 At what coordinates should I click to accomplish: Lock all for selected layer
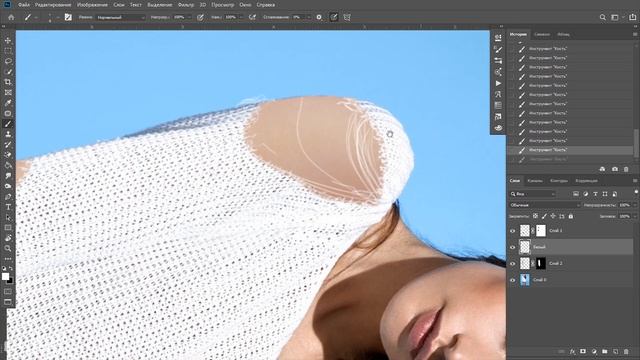pyautogui.click(x=571, y=216)
